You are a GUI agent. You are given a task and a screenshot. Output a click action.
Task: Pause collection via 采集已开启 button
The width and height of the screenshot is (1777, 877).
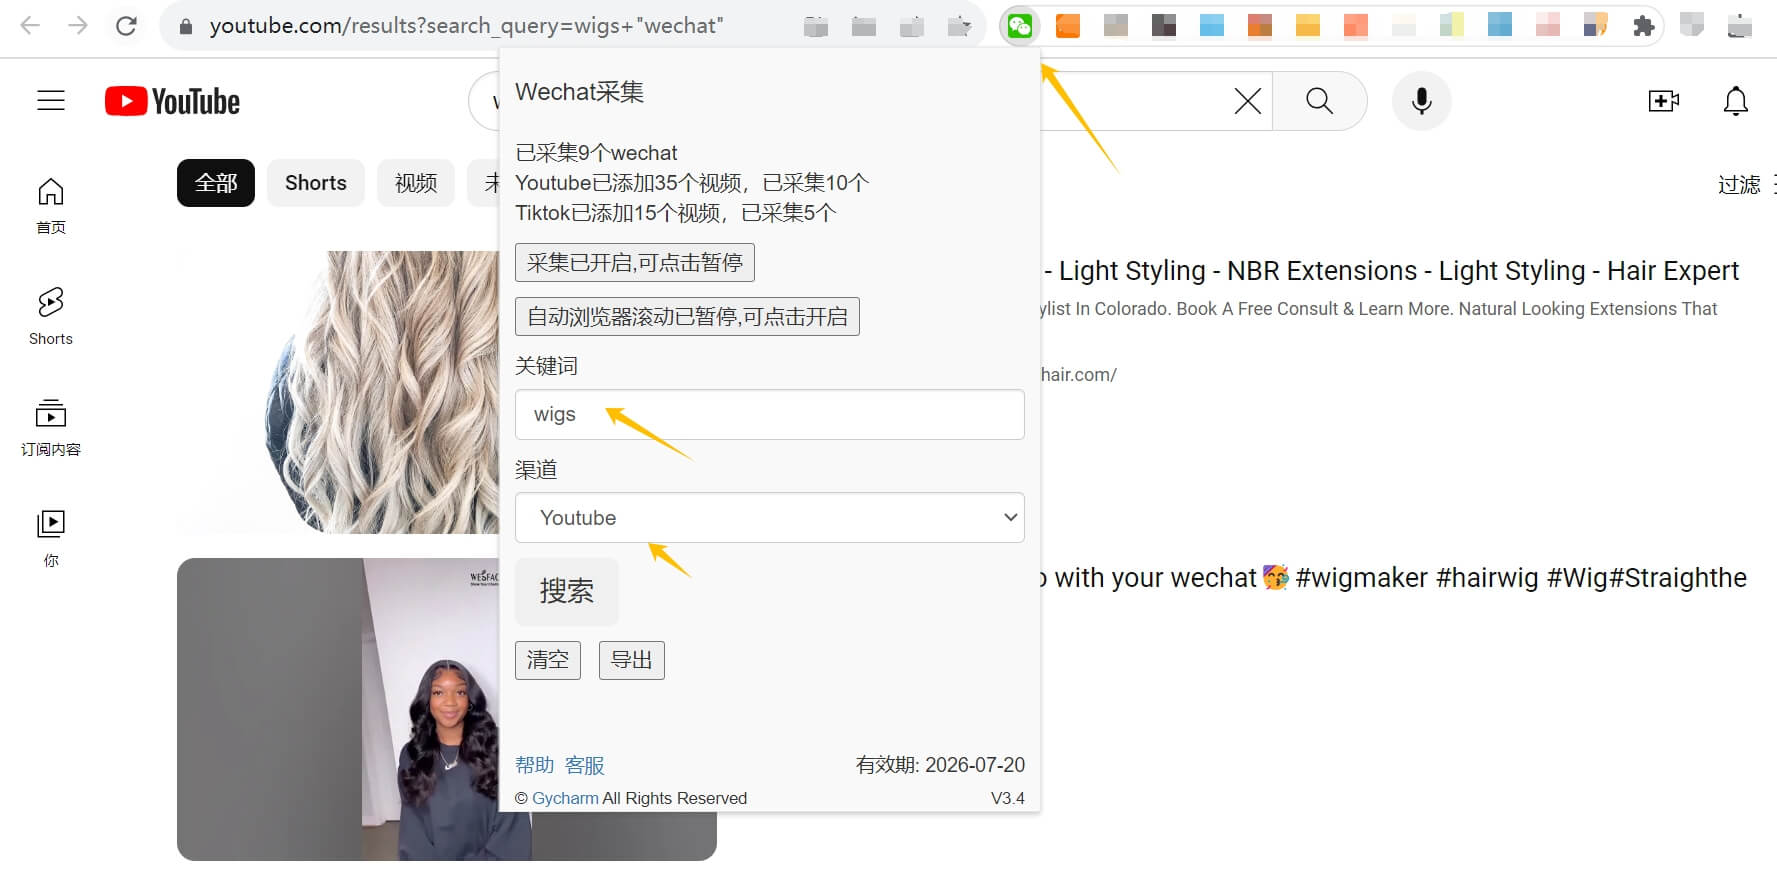click(x=635, y=263)
